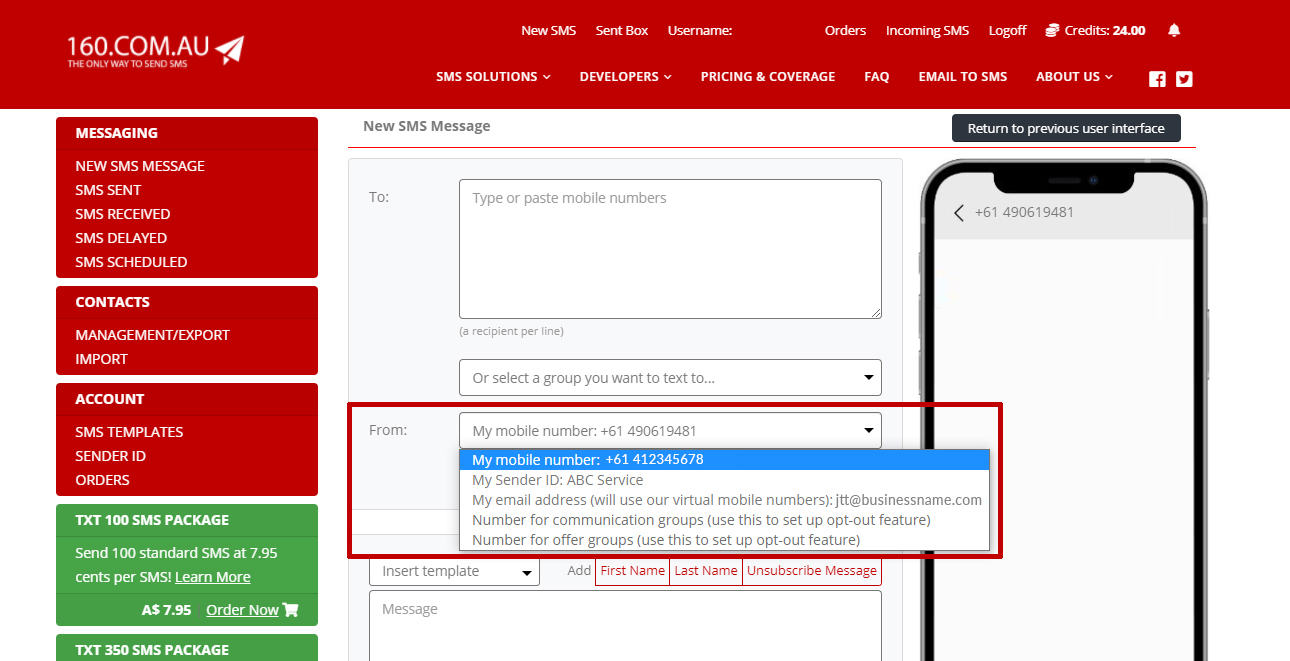Add First Name placeholder
Viewport: 1290px width, 661px height.
pyautogui.click(x=633, y=571)
